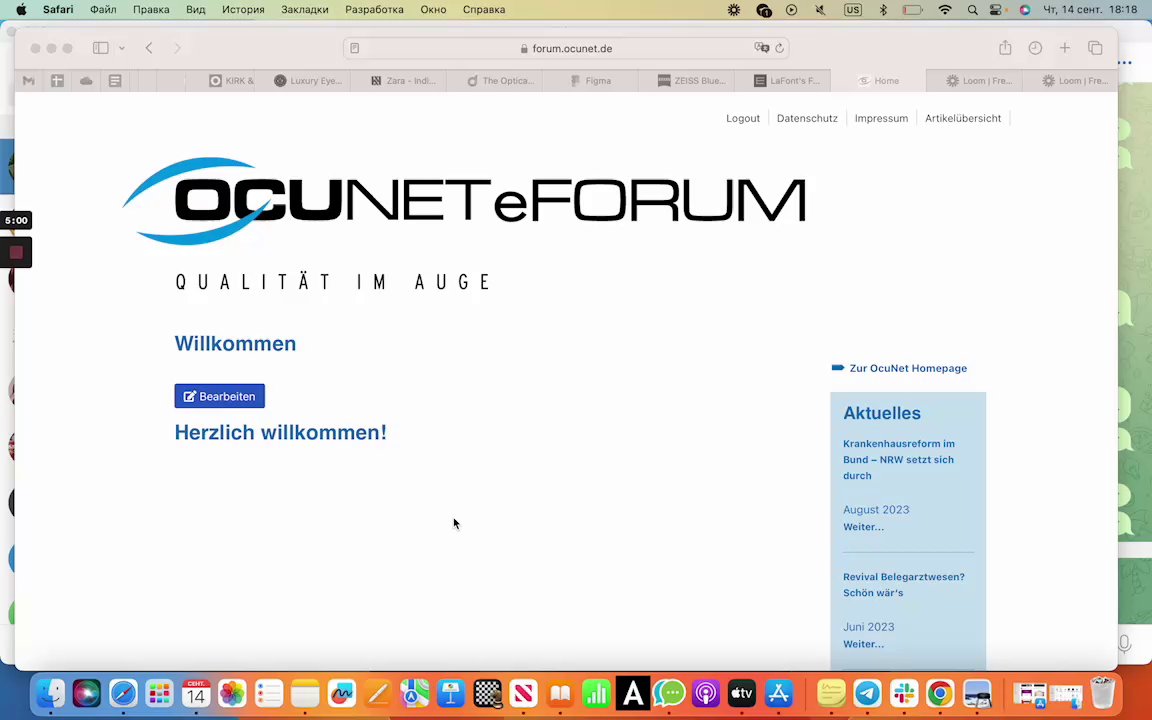Switch to the Figma tab
This screenshot has height=720, width=1152.
[591, 81]
